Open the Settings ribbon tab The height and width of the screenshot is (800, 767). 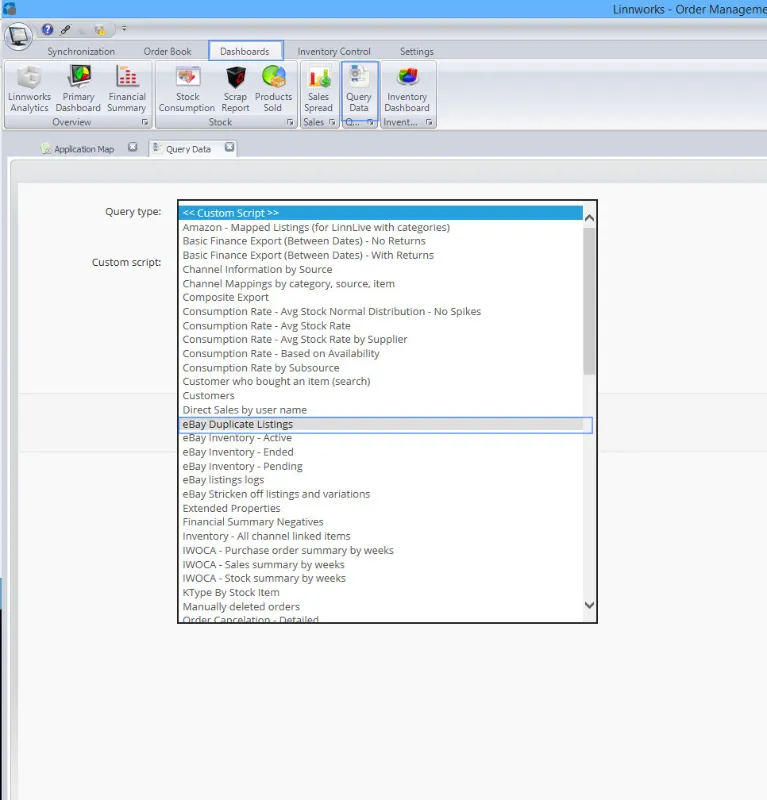[x=416, y=52]
